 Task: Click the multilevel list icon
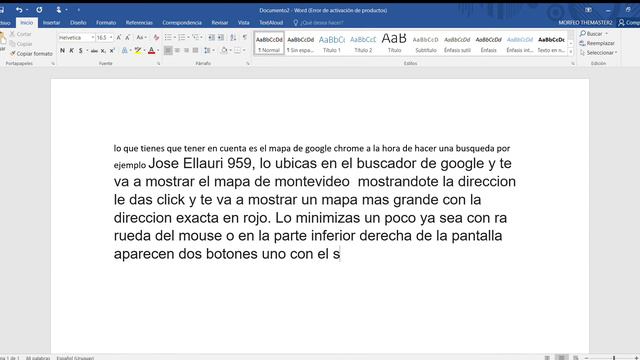click(196, 38)
